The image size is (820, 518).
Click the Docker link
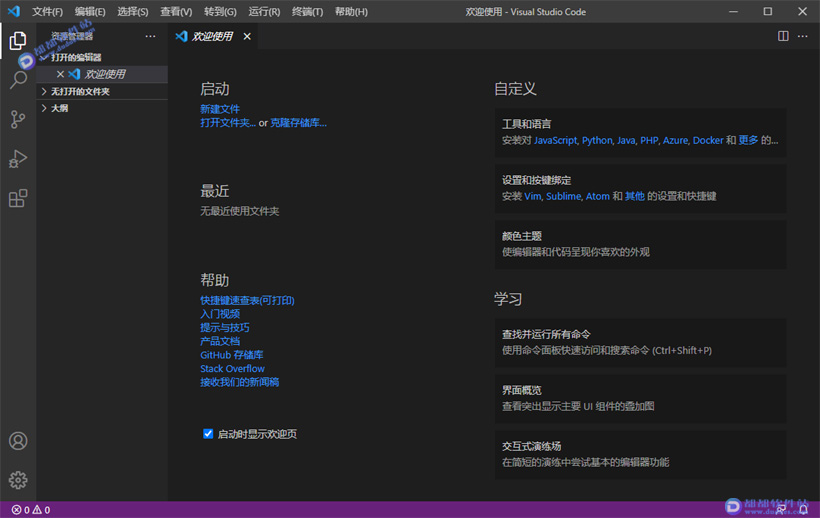(708, 140)
